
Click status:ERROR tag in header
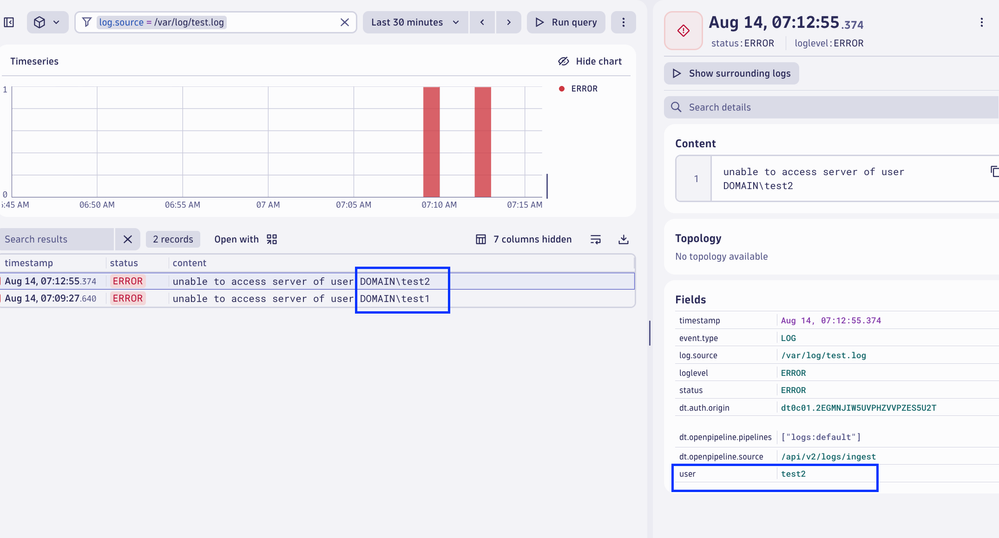(743, 43)
